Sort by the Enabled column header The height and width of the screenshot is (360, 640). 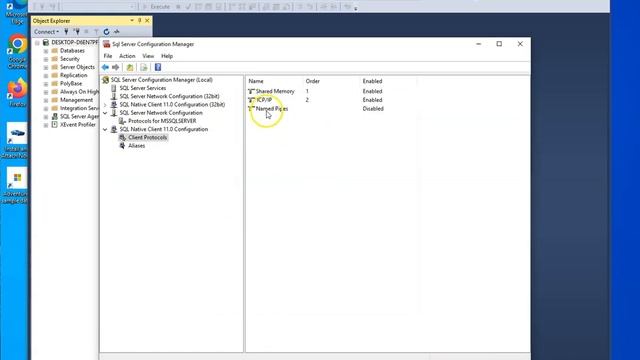coord(372,81)
